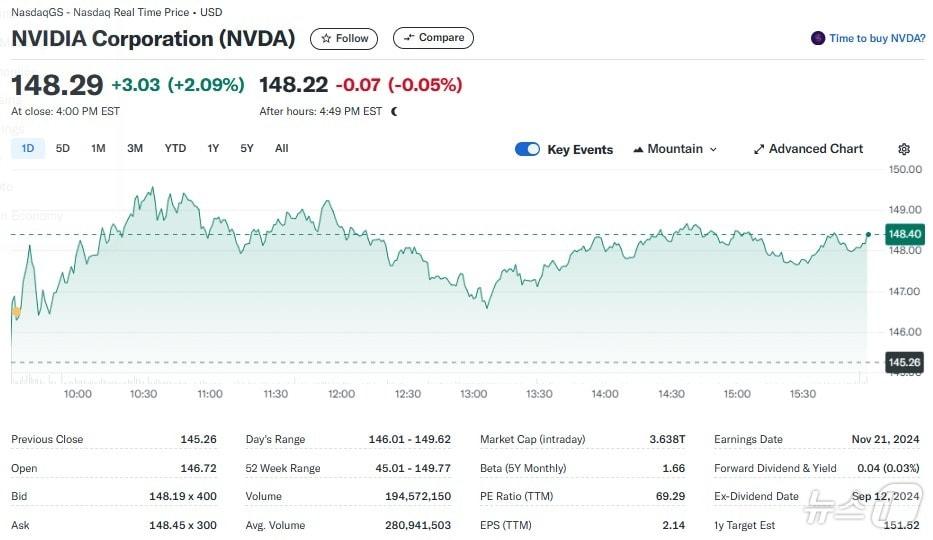Click the expand arrows Advanced Chart icon
Viewport: 933px width, 540px height.
click(759, 149)
